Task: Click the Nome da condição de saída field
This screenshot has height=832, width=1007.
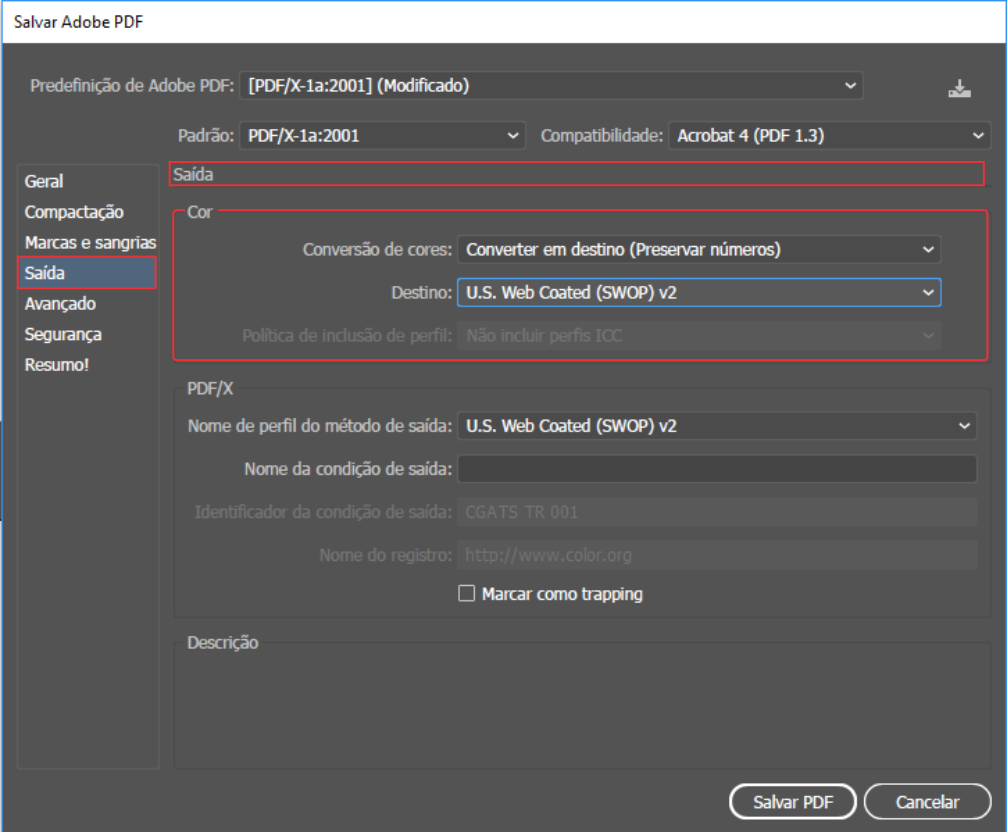Action: coord(716,469)
